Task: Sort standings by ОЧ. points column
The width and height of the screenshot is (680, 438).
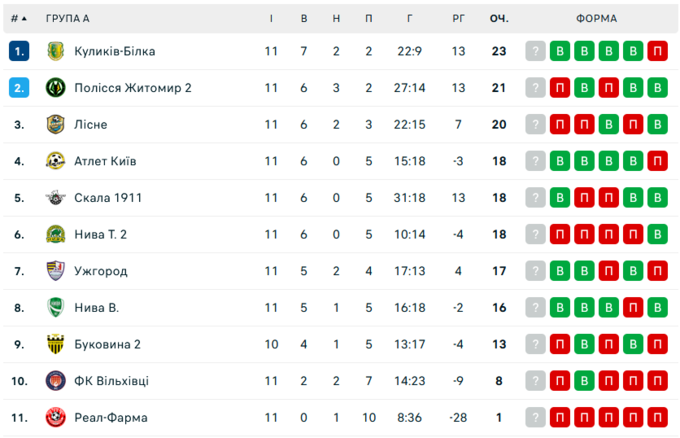Action: click(x=498, y=18)
